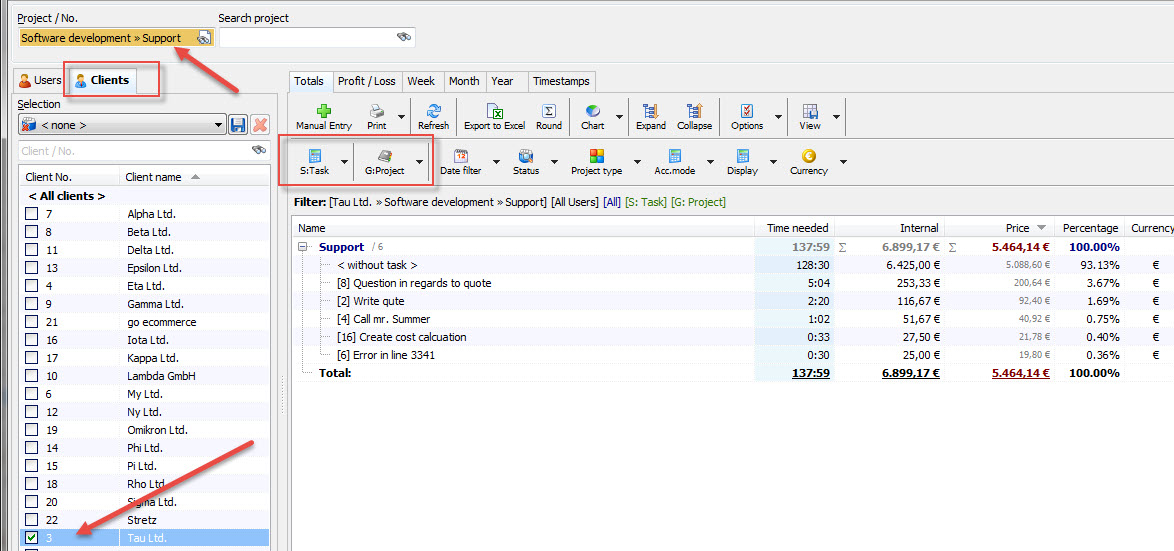The image size is (1174, 551).
Task: Enable the go ecommerce checkbox
Action: coord(32,322)
